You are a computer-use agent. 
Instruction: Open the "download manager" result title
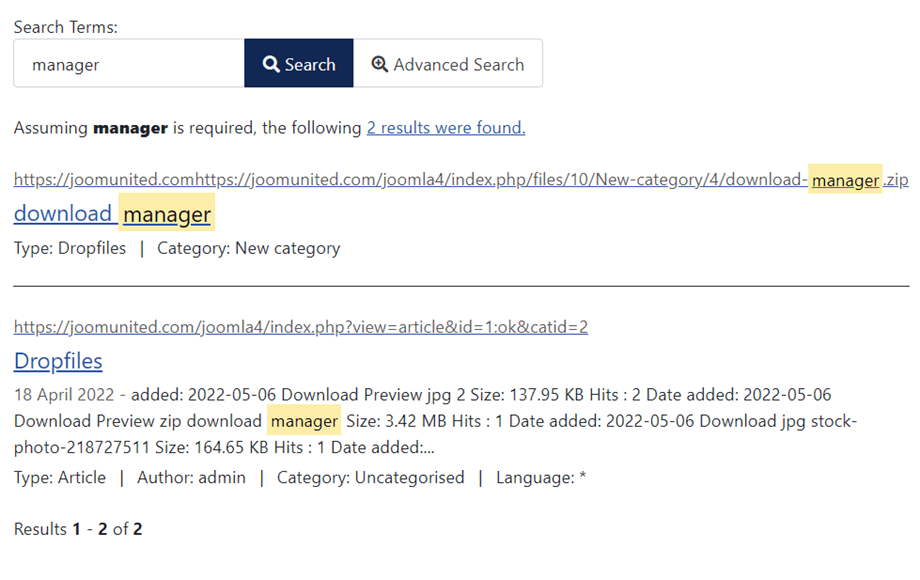(x=112, y=214)
